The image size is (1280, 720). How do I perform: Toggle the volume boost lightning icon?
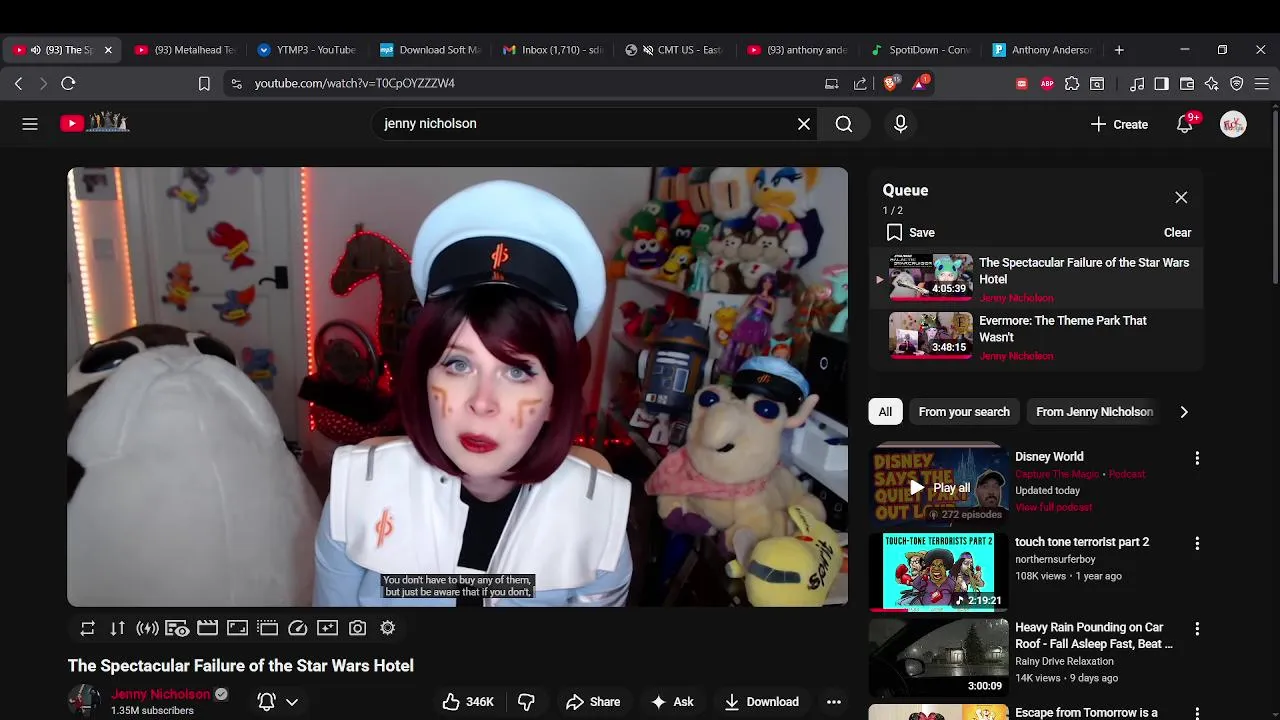148,628
